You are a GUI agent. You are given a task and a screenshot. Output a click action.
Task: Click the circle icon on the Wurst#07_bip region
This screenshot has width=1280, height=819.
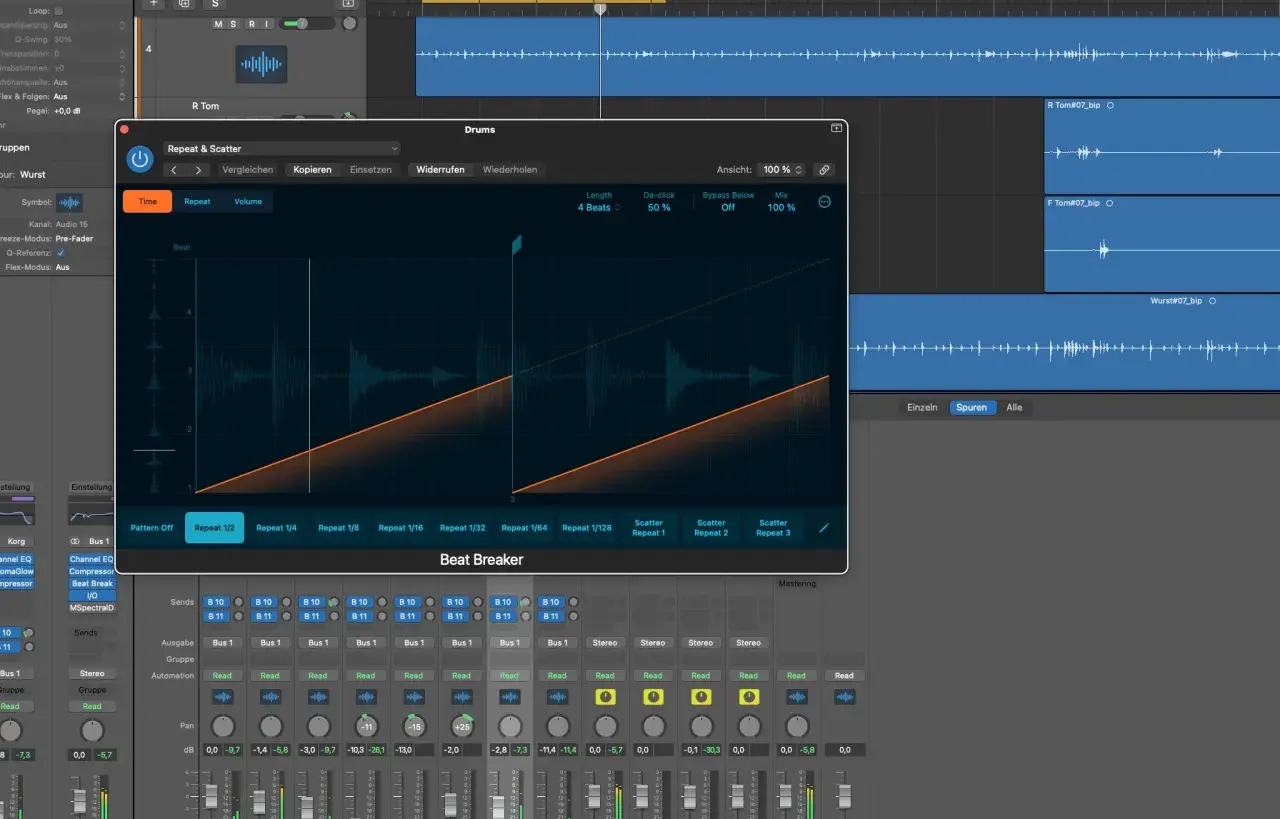tap(1212, 300)
